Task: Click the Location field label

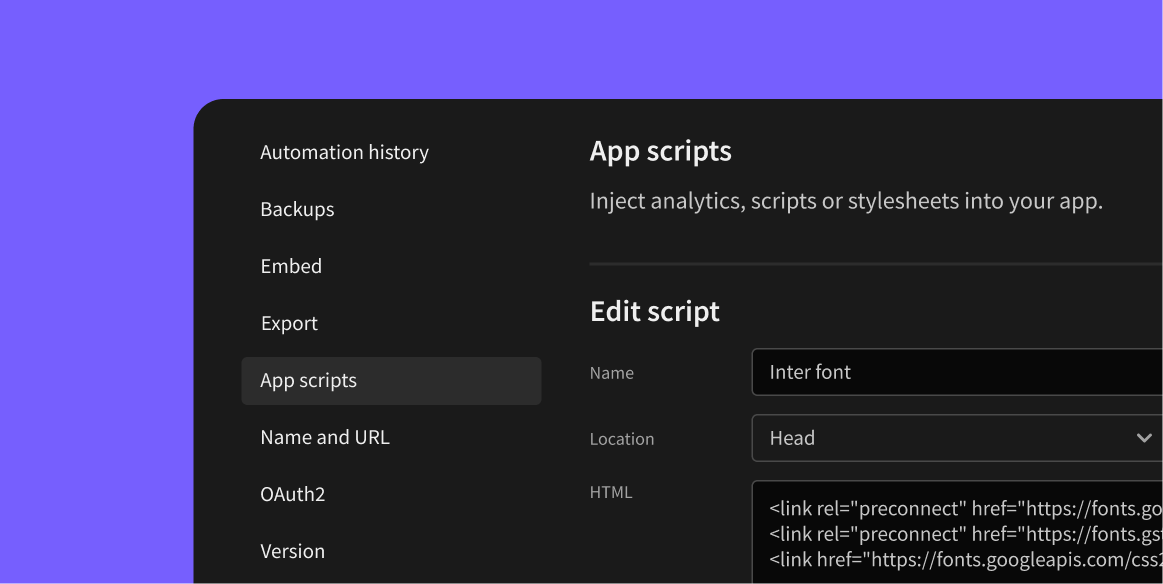Action: (x=622, y=438)
